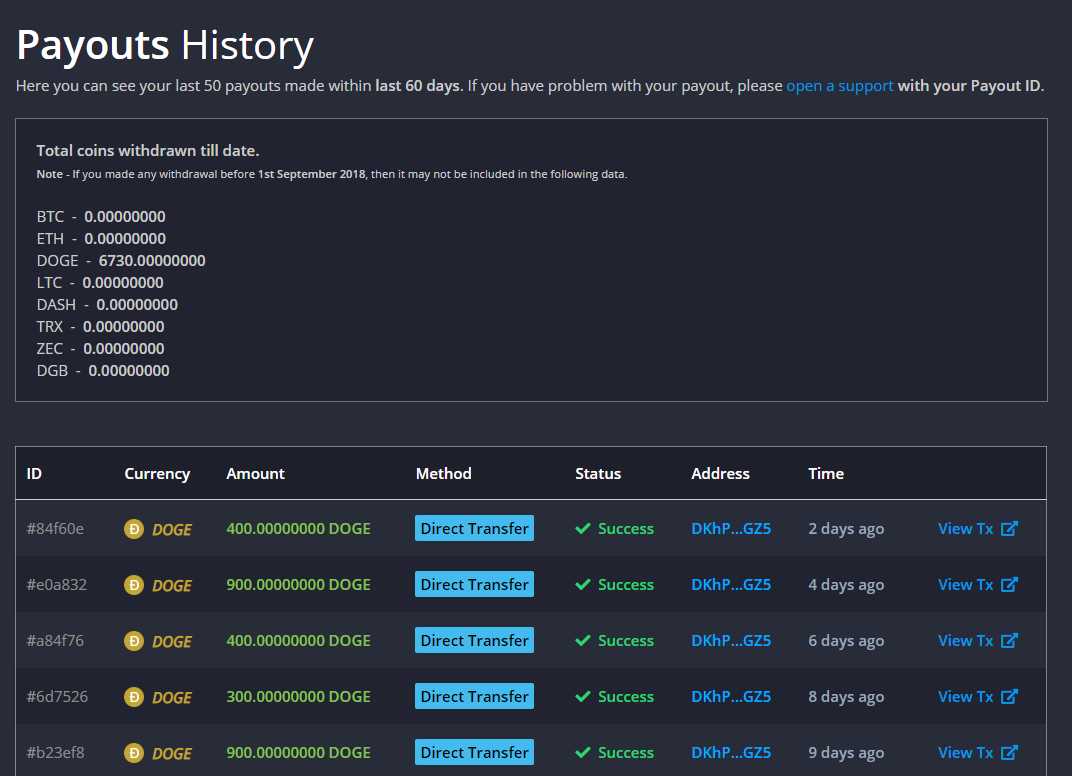Click the DOGE coin icon in row #e0a832

134,585
